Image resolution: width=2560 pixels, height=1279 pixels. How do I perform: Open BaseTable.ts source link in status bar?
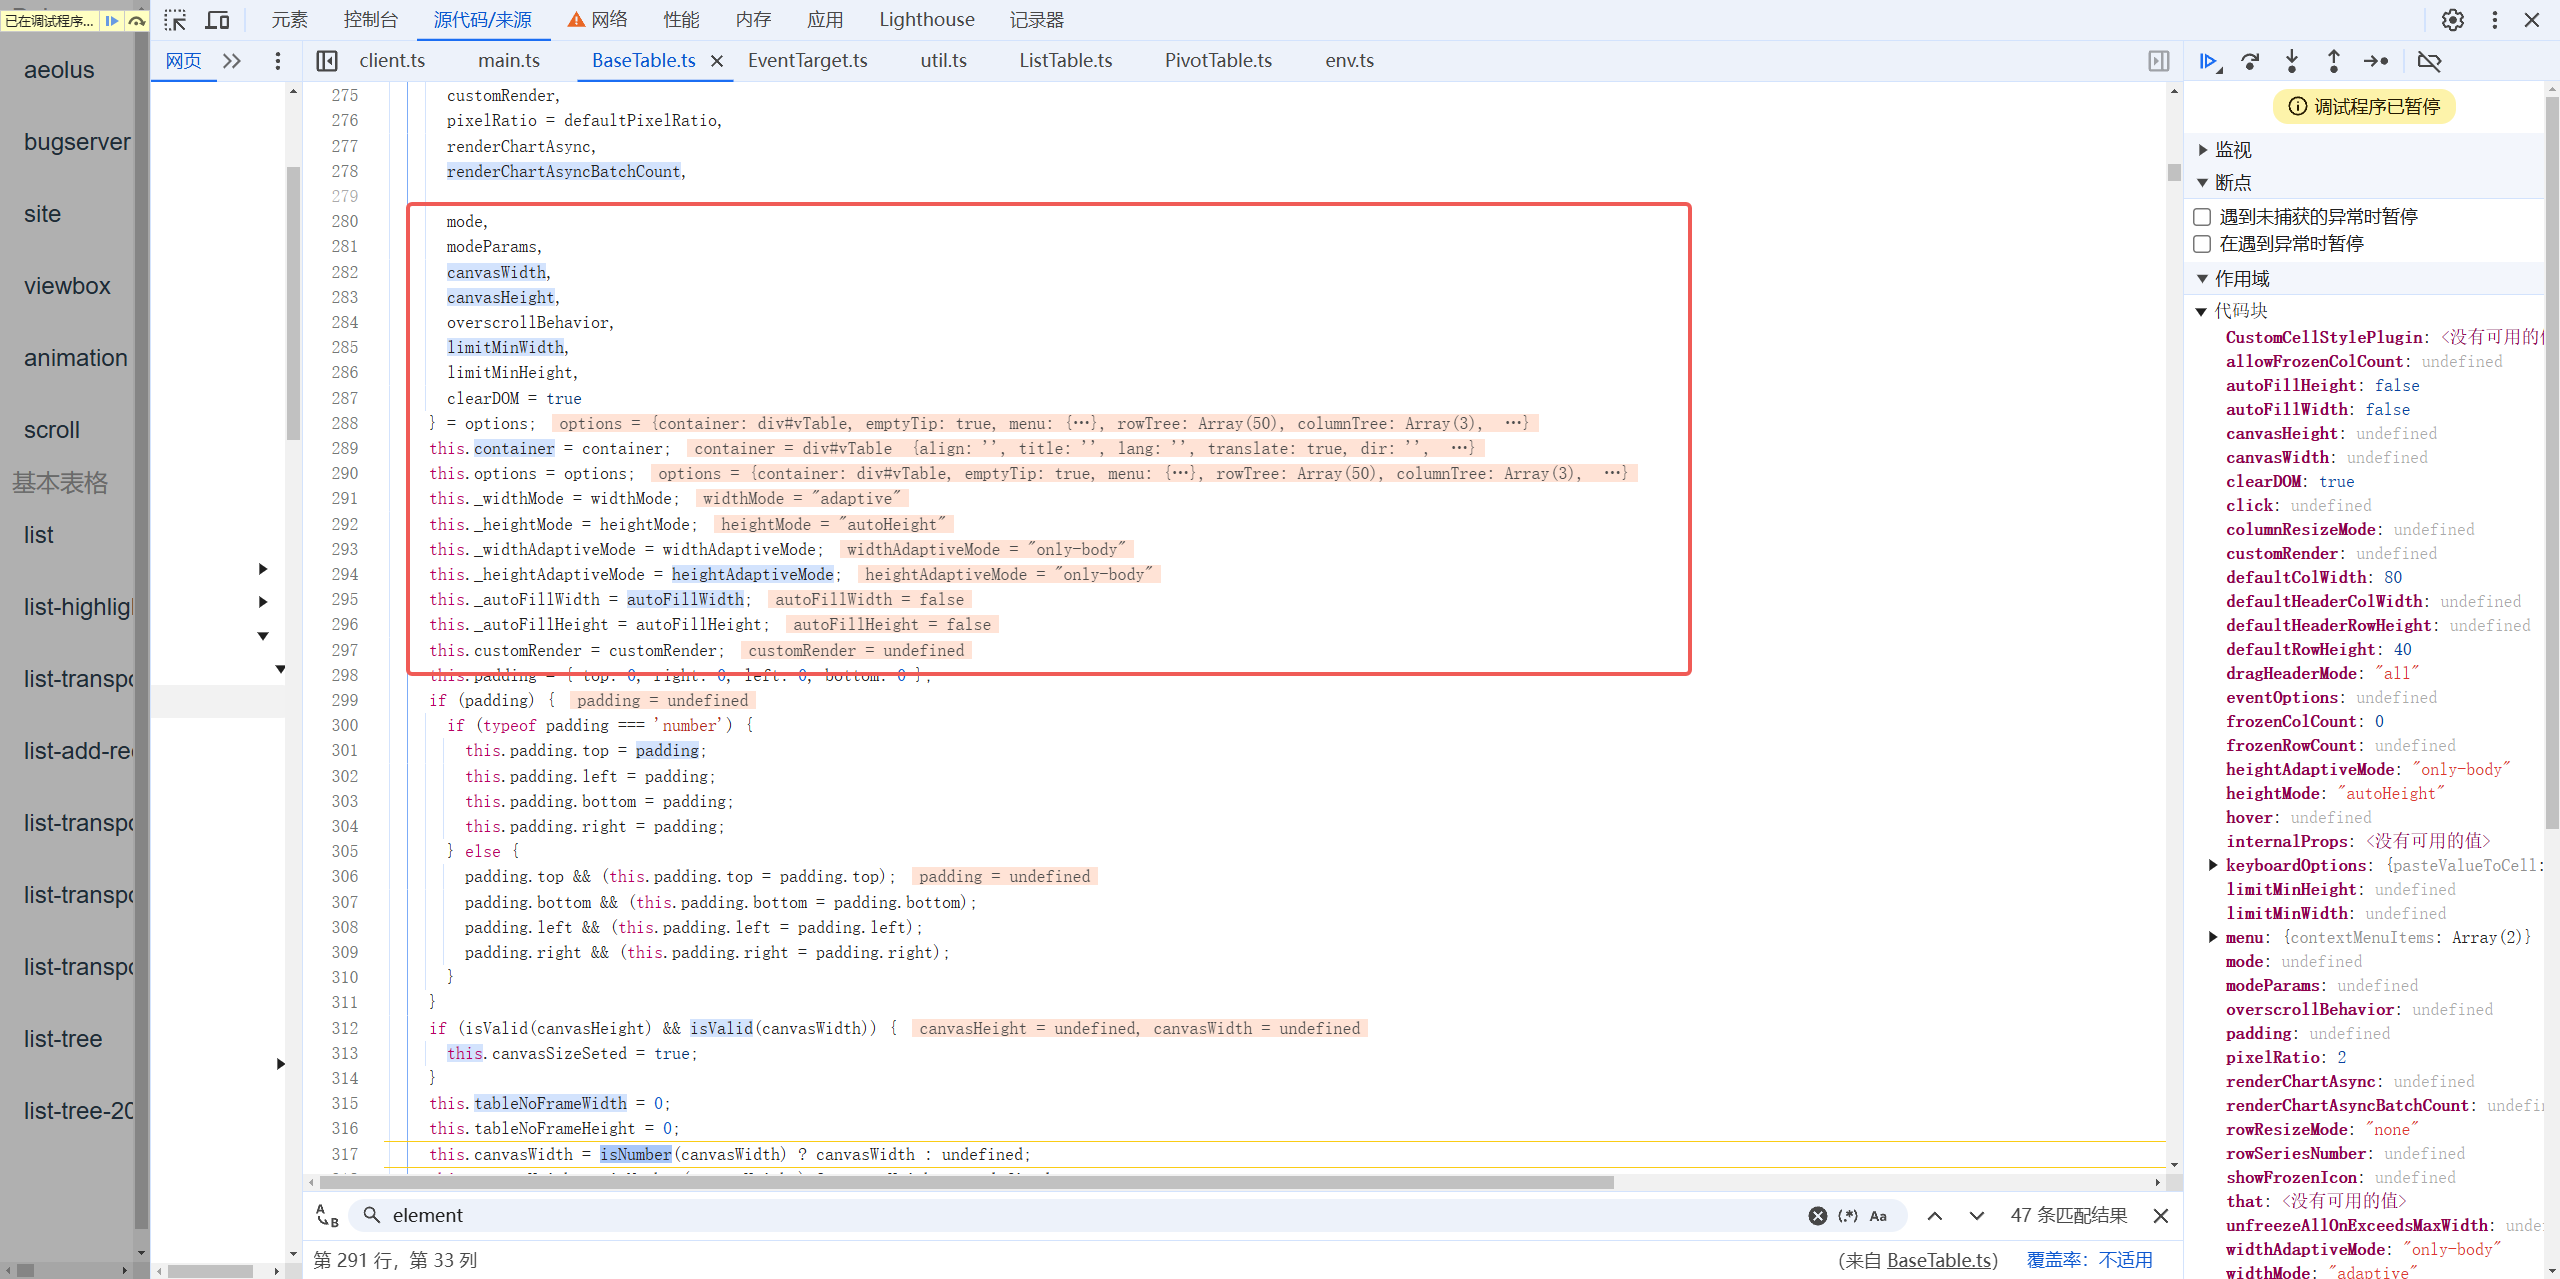(1939, 1260)
